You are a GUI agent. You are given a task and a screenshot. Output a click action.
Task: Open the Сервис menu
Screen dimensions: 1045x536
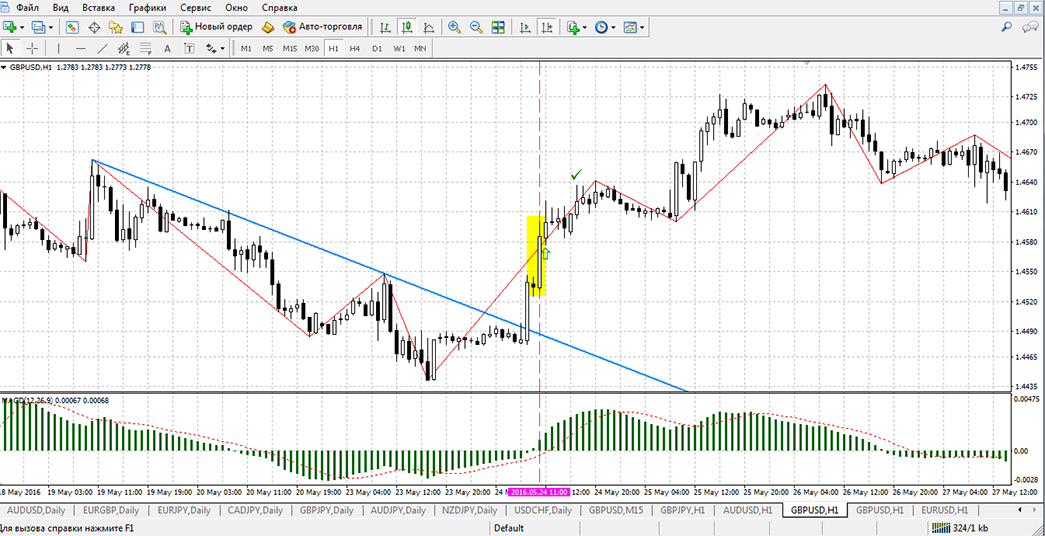(x=196, y=8)
